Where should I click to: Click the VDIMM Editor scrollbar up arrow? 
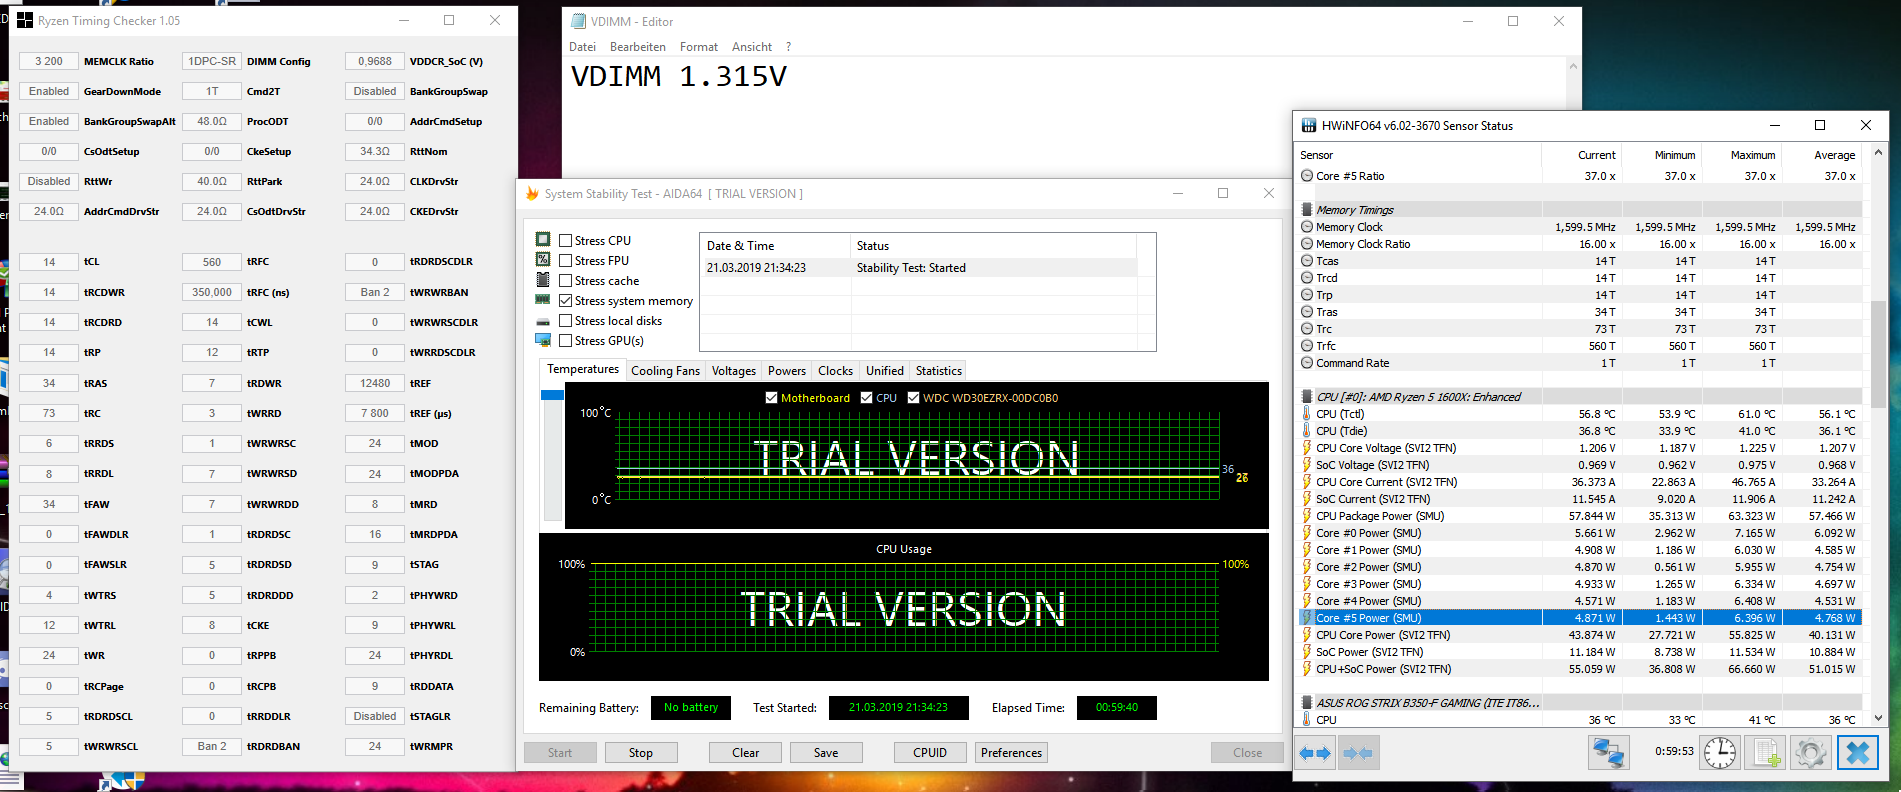click(x=1573, y=66)
